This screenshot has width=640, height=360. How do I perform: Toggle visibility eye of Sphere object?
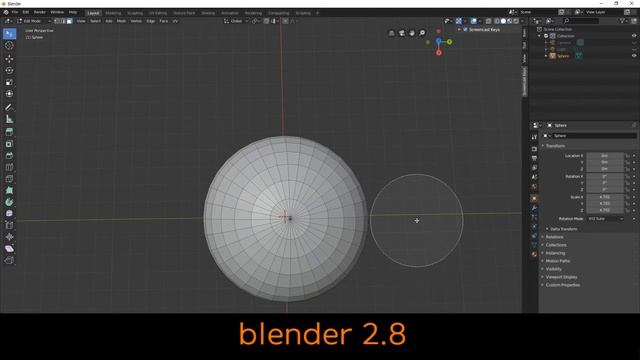click(x=634, y=56)
